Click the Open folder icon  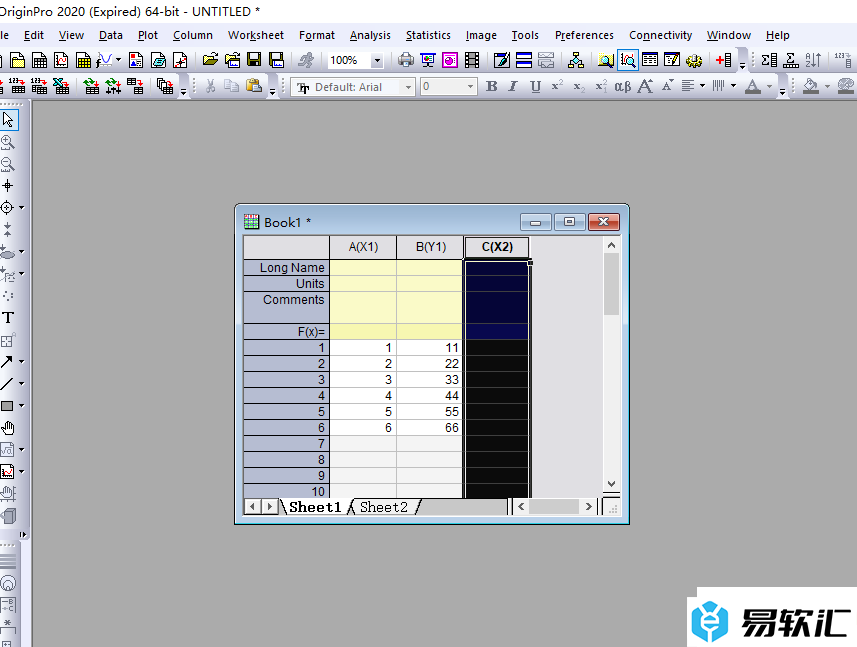[210, 60]
